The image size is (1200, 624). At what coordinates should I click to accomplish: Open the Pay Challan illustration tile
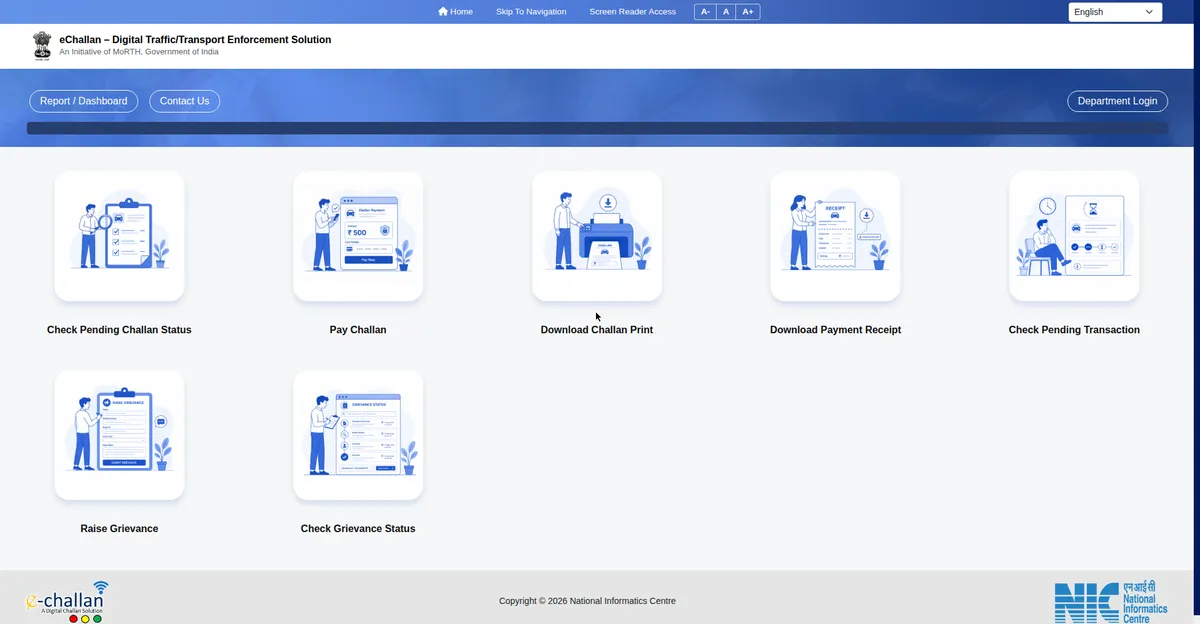(x=358, y=236)
